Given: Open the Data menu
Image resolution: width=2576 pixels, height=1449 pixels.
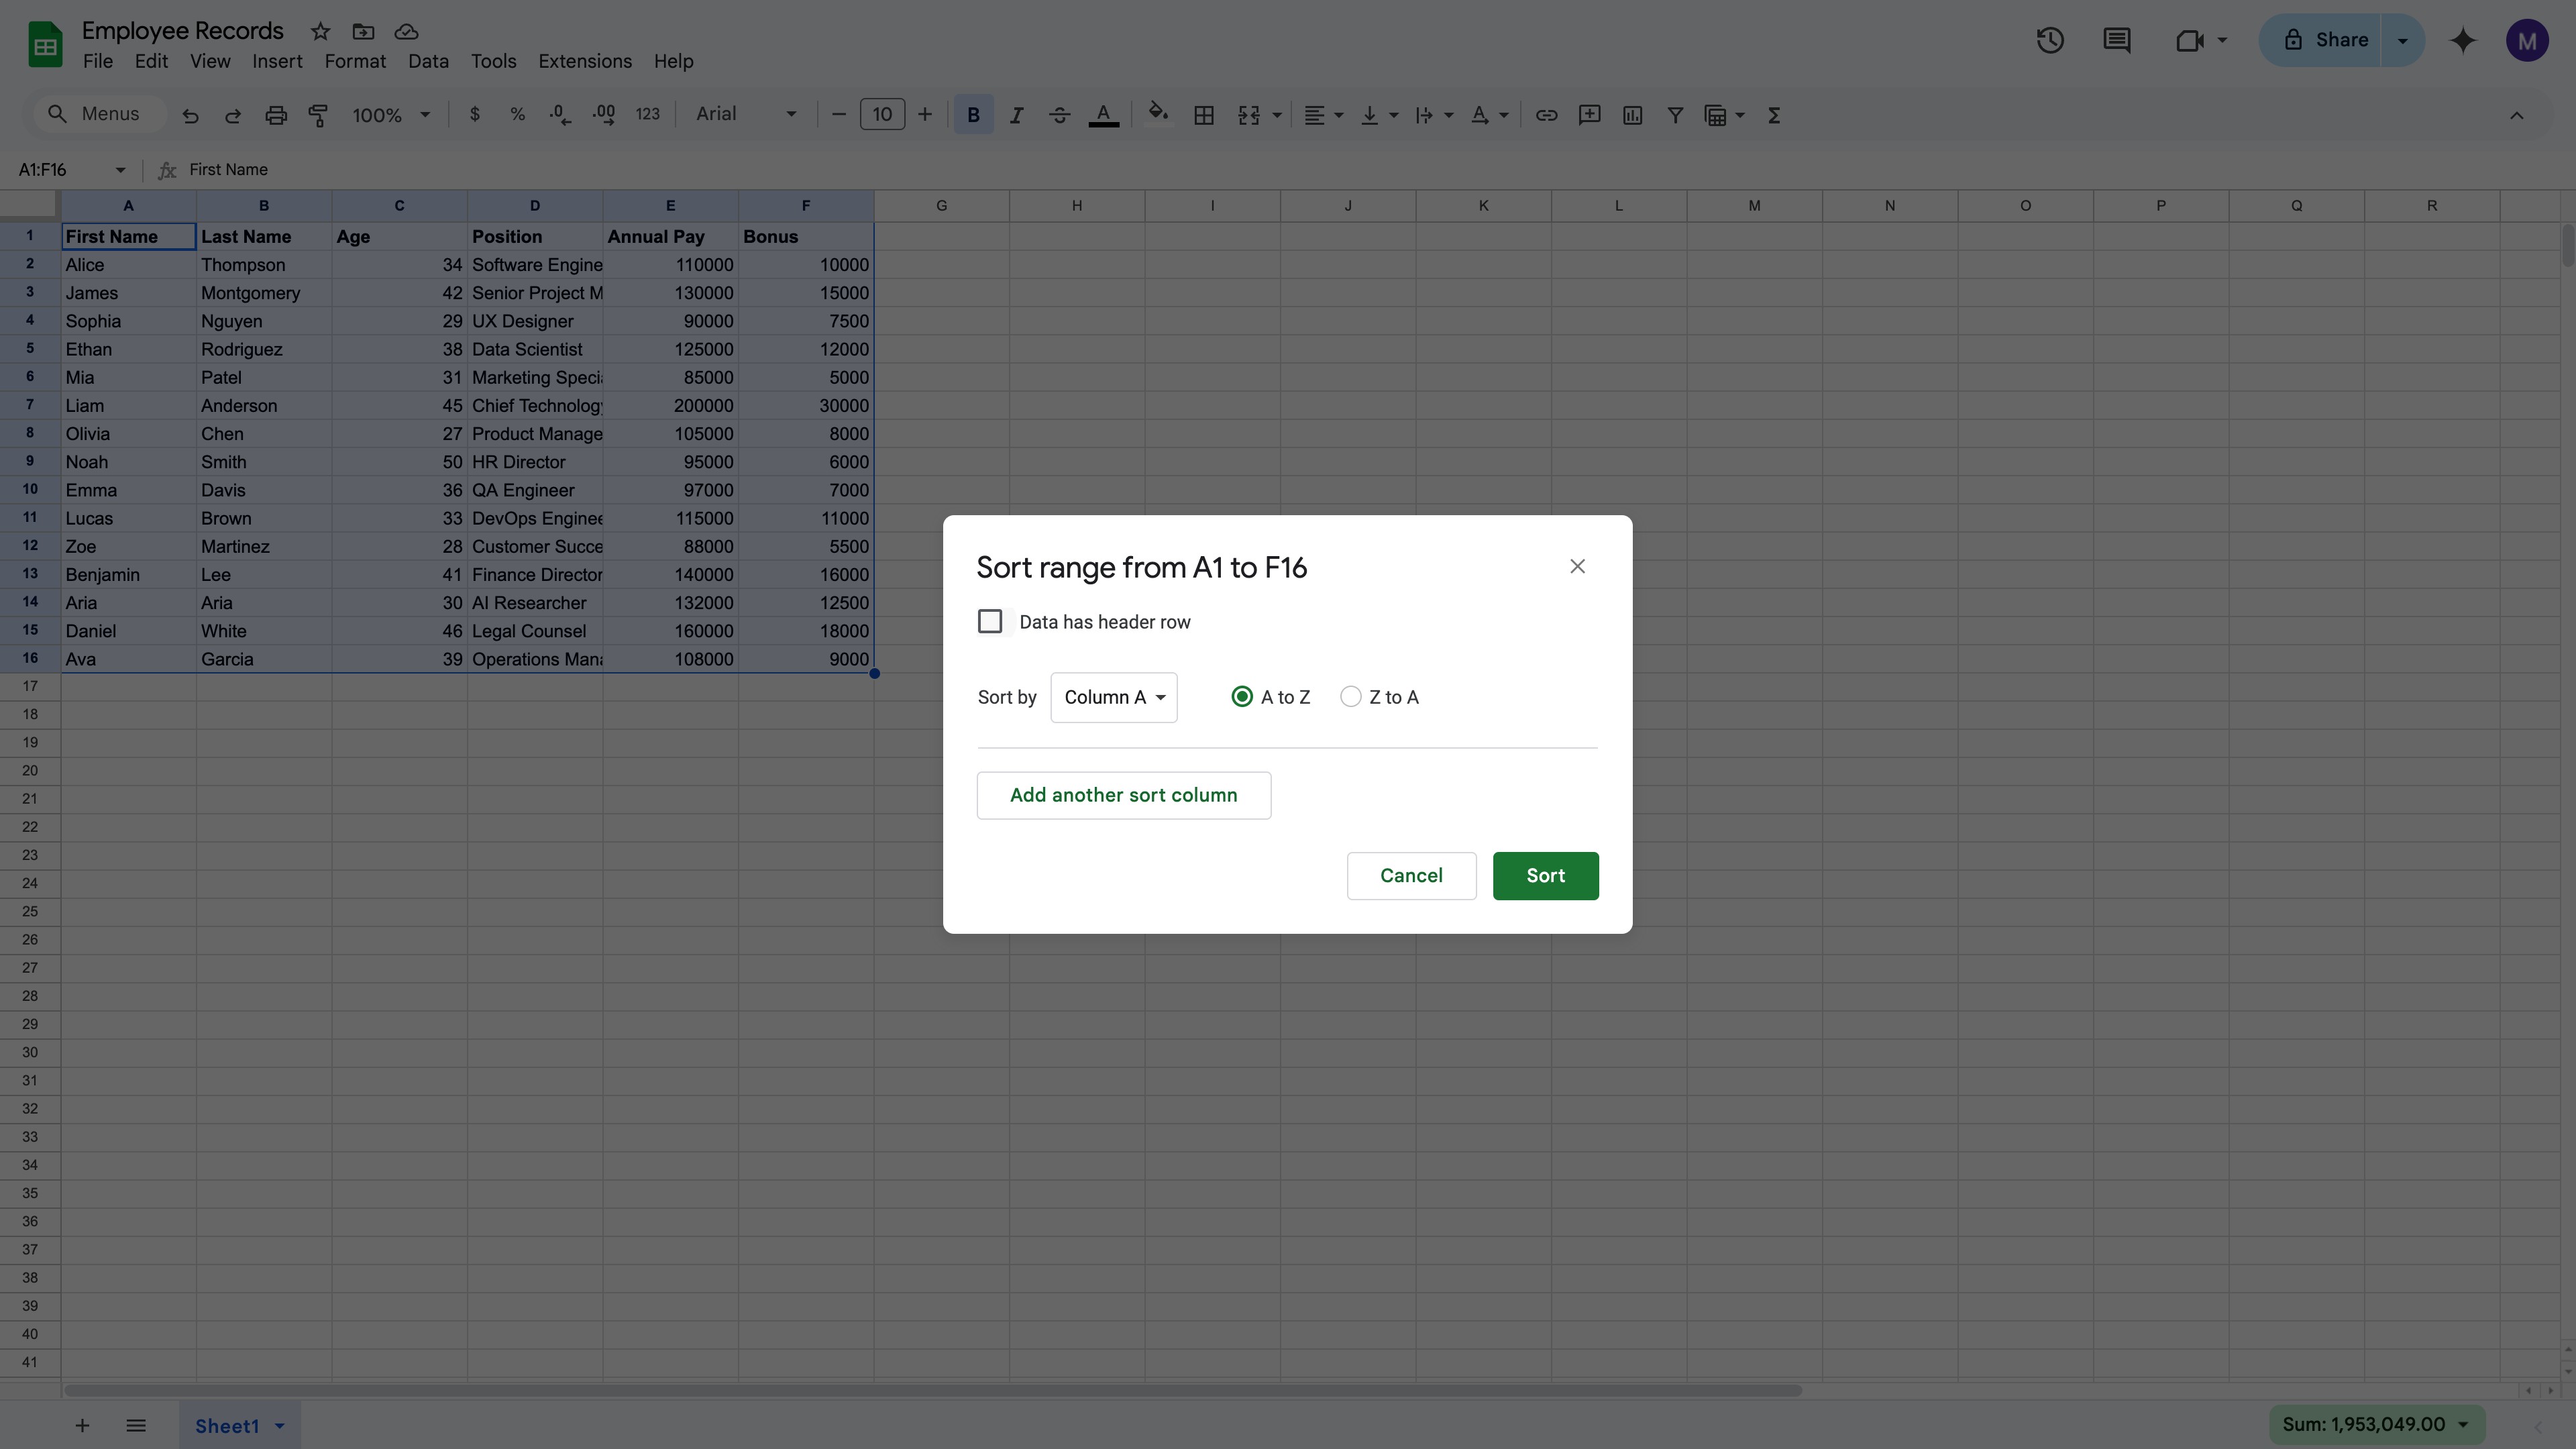Looking at the screenshot, I should [428, 61].
